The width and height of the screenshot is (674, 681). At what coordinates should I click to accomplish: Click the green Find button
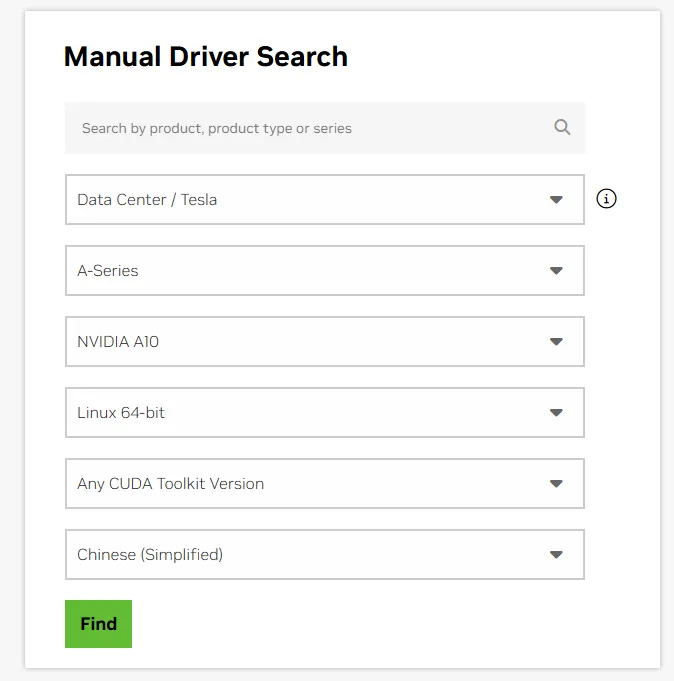pyautogui.click(x=99, y=624)
